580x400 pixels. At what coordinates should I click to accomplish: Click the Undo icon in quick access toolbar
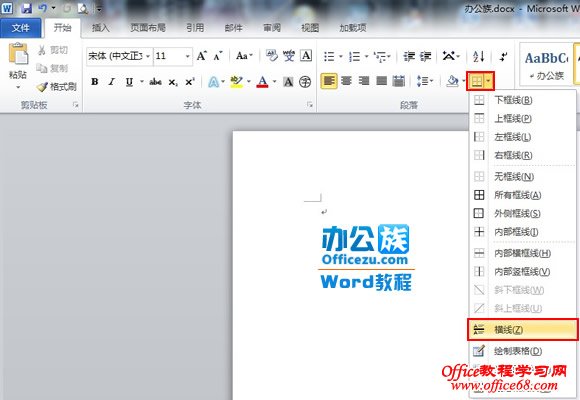[x=43, y=8]
